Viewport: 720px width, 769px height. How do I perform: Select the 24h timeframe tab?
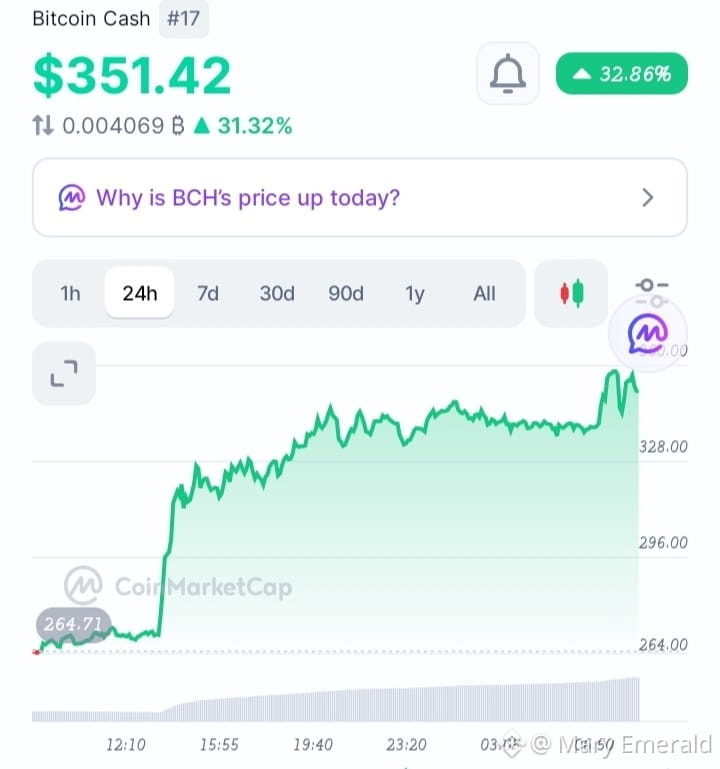coord(140,293)
